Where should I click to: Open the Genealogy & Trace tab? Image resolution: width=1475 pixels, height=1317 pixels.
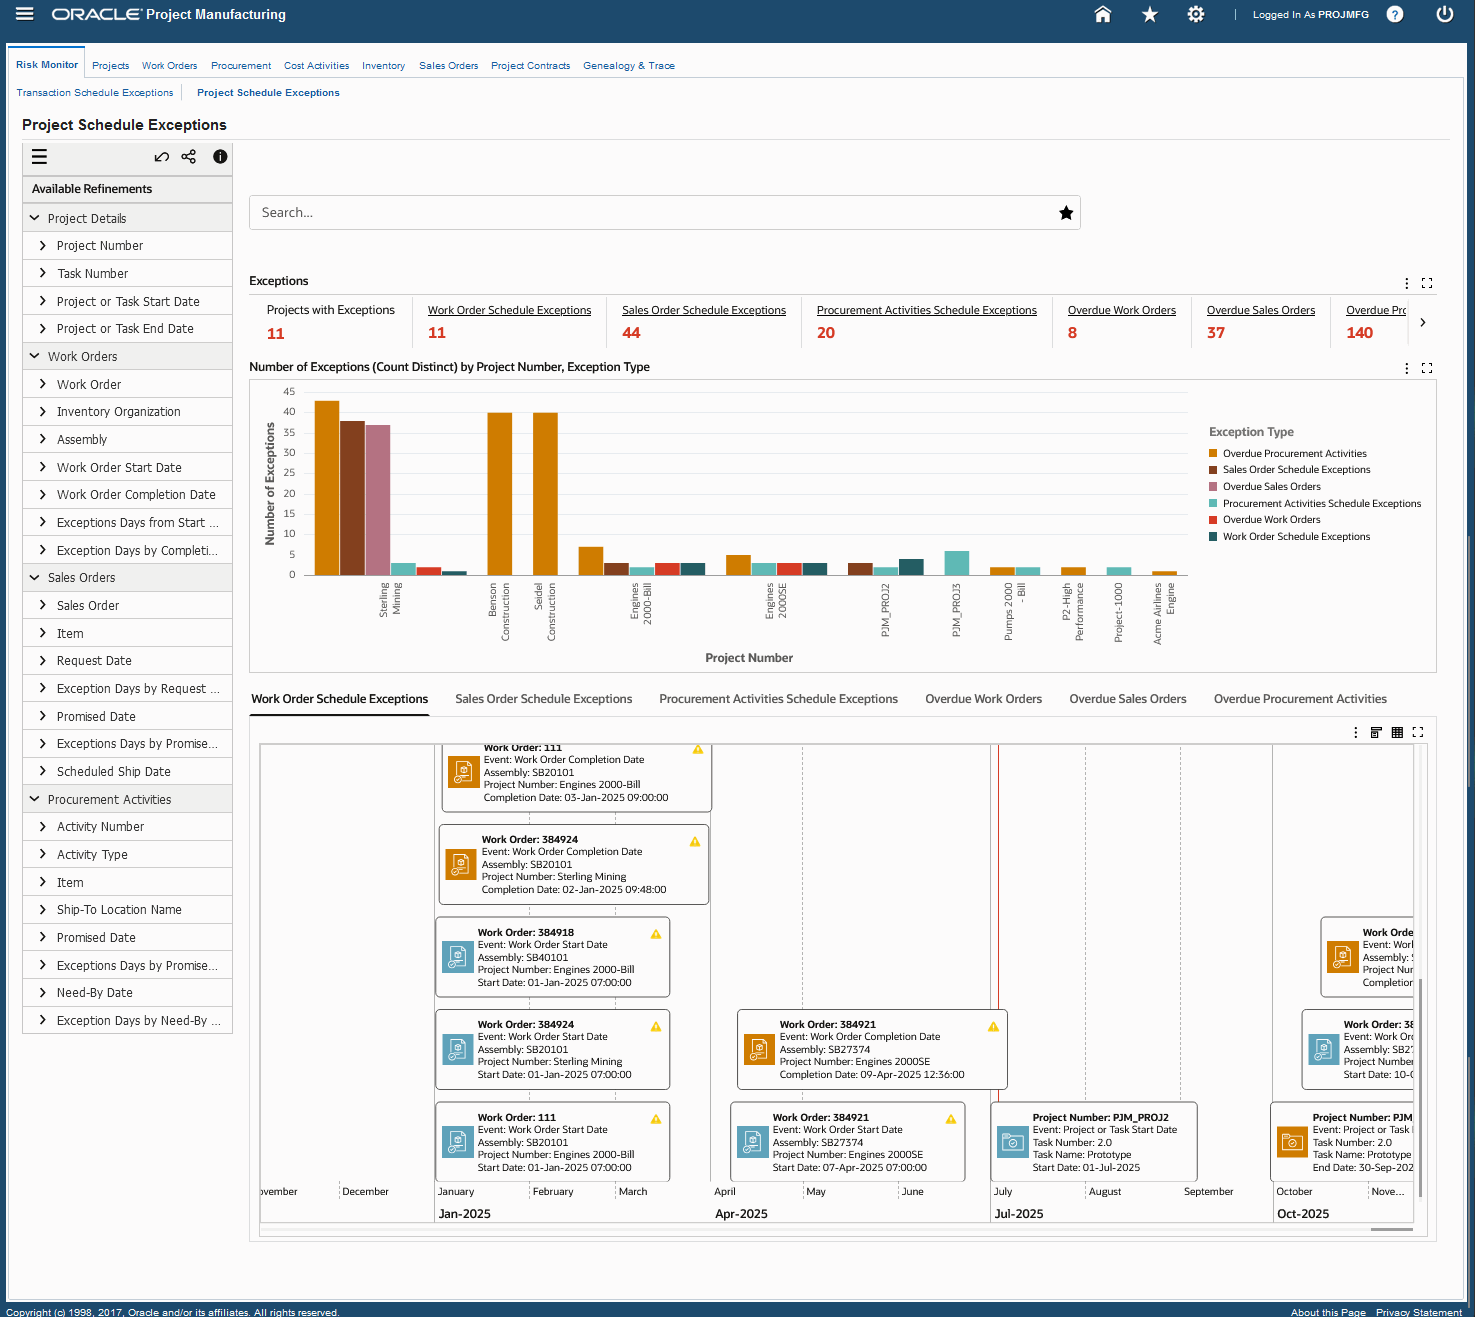tap(629, 66)
